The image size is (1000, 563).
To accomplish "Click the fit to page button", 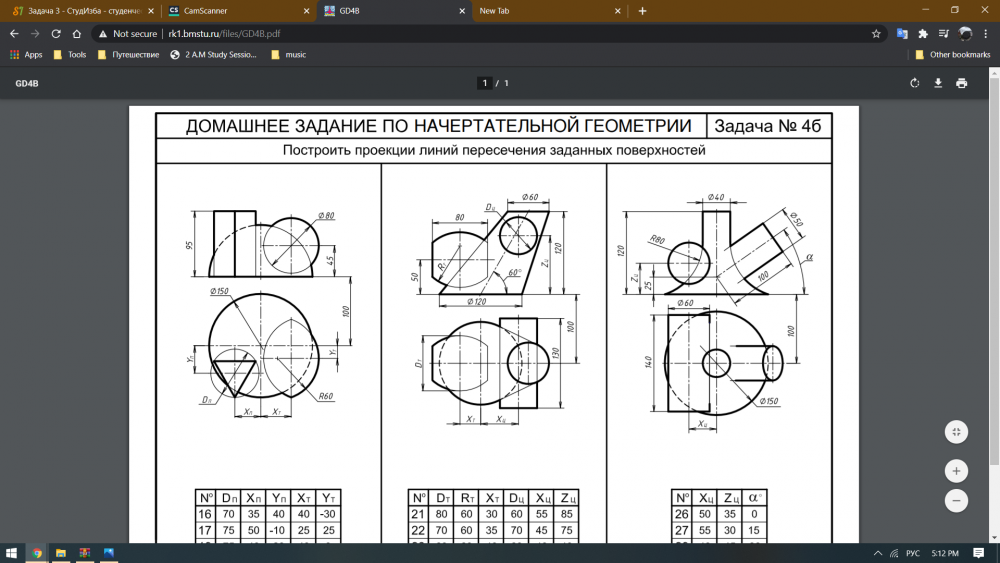I will 957,431.
